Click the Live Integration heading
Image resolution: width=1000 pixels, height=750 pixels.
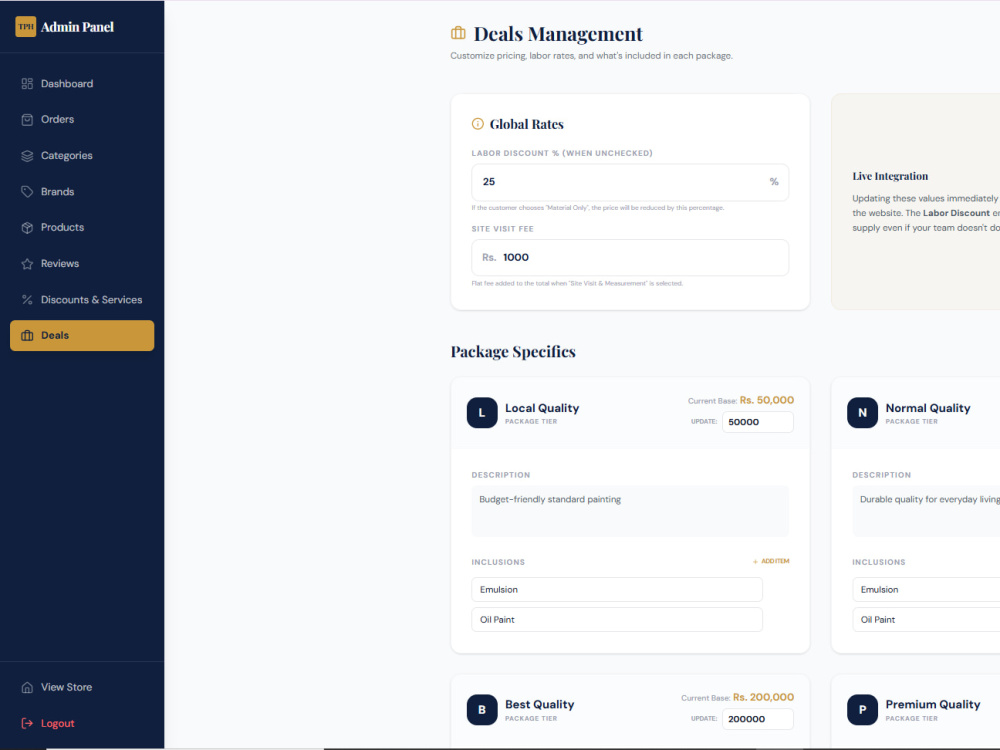(890, 176)
